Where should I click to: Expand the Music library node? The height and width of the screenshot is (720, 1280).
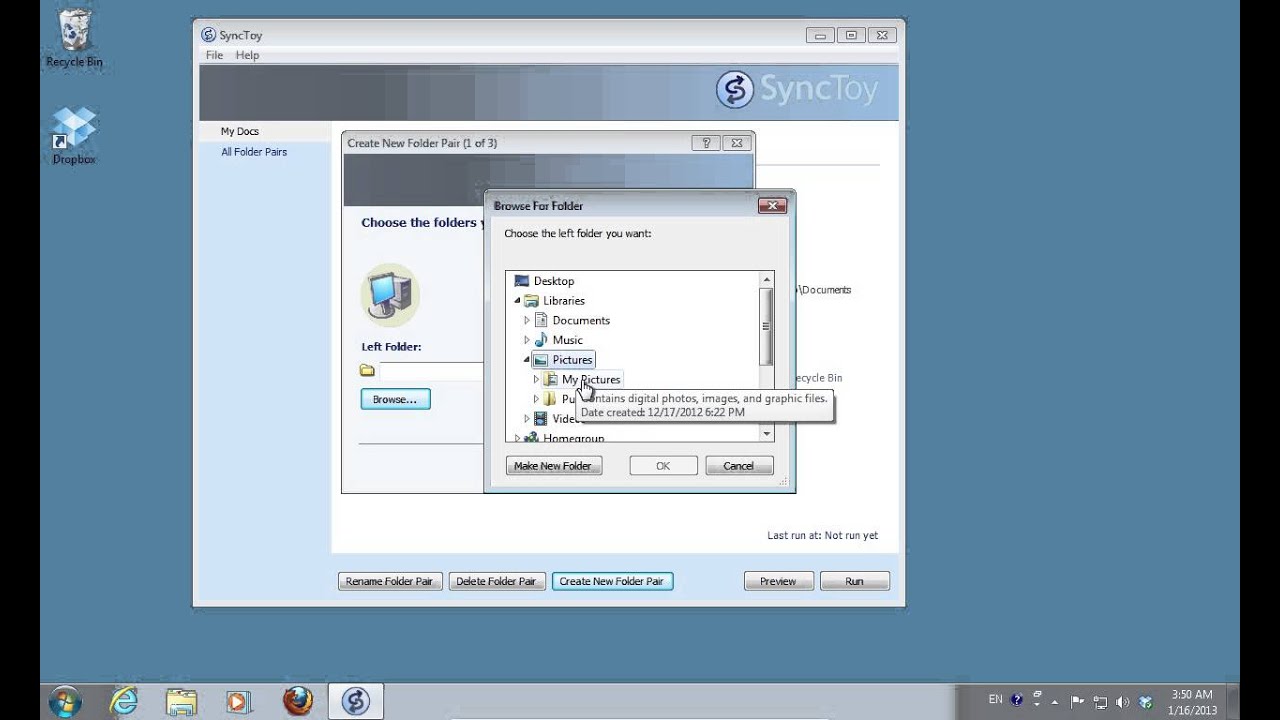[x=527, y=340]
